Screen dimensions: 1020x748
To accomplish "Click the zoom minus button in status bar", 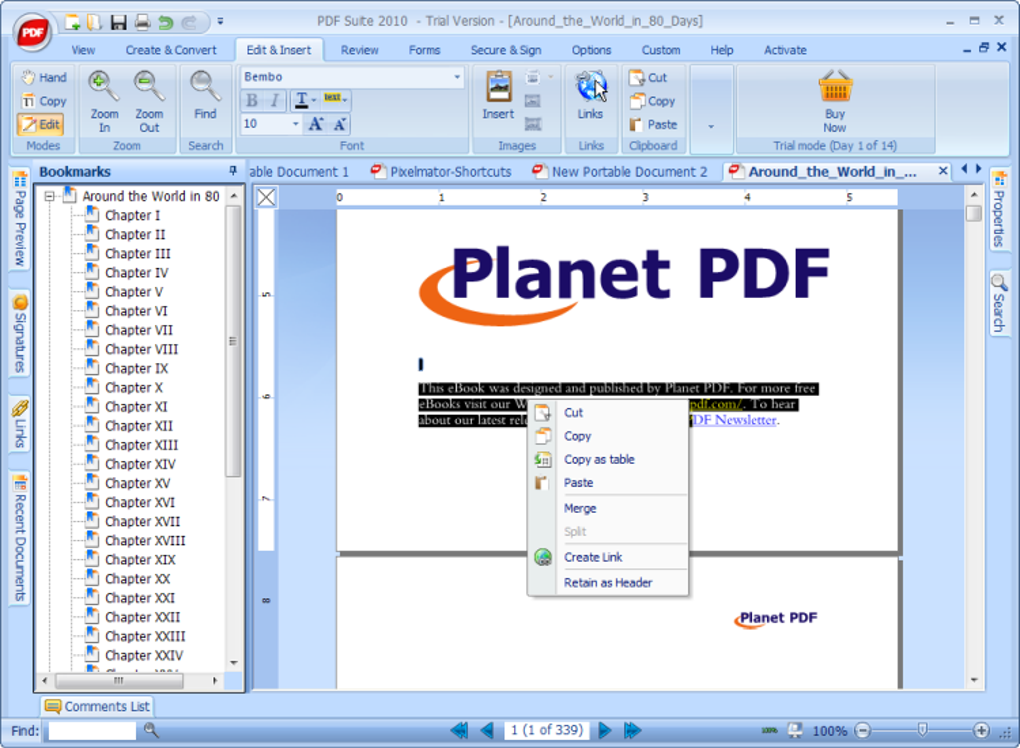I will point(863,730).
